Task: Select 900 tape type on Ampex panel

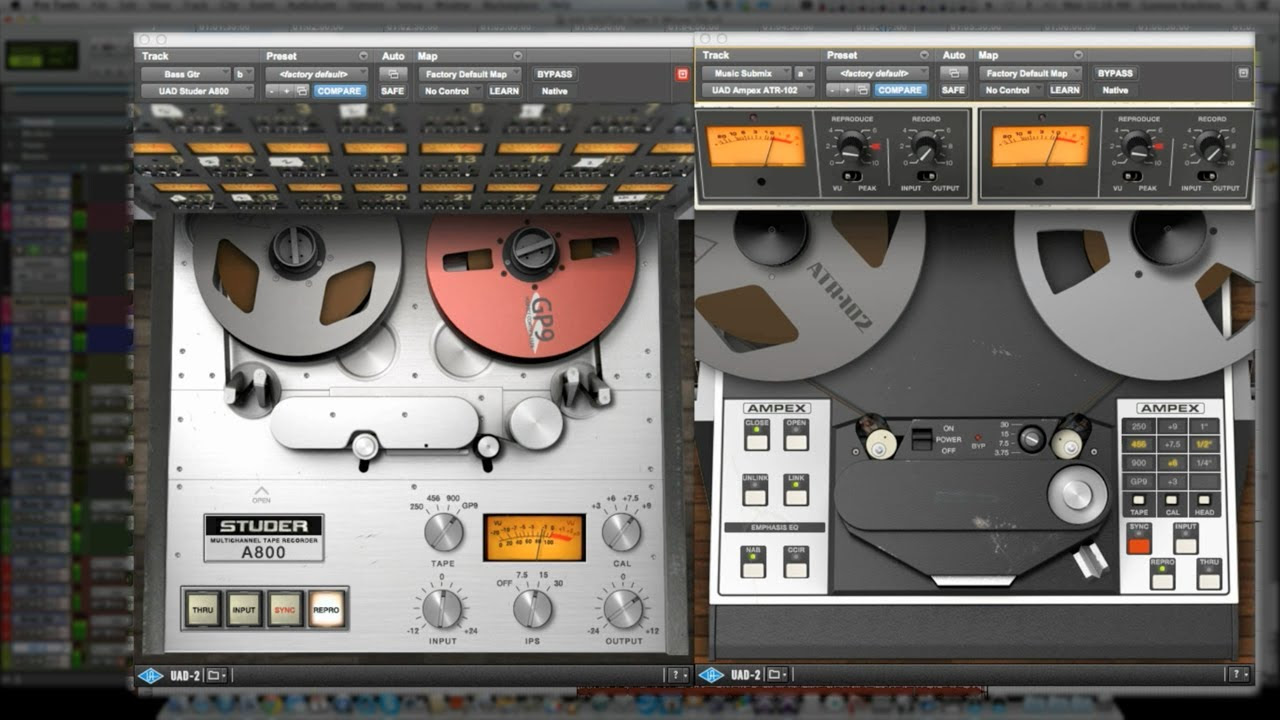Action: 1138,463
